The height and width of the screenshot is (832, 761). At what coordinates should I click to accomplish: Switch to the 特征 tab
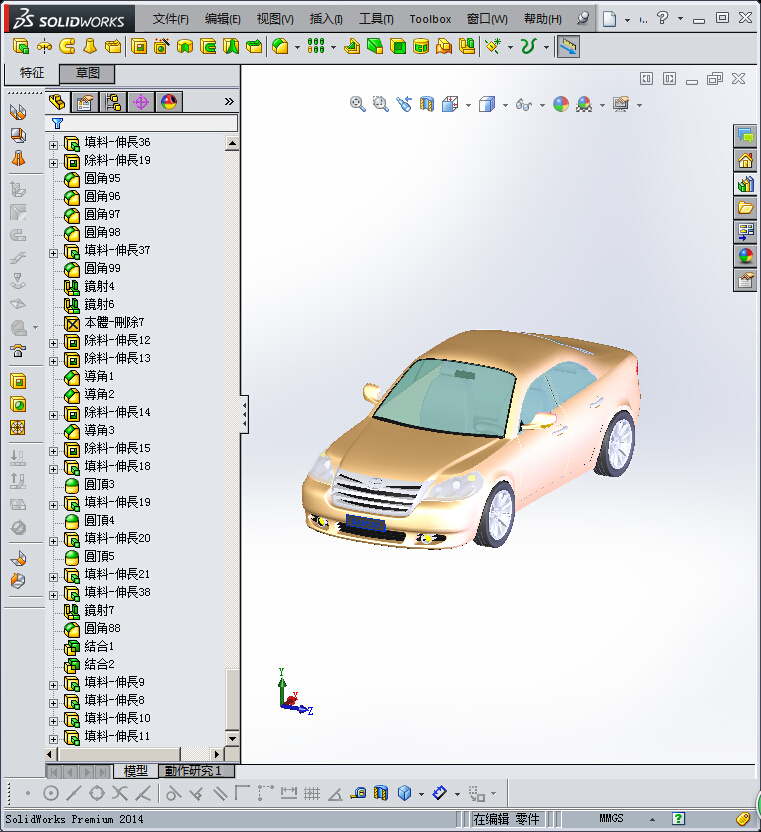(31, 73)
